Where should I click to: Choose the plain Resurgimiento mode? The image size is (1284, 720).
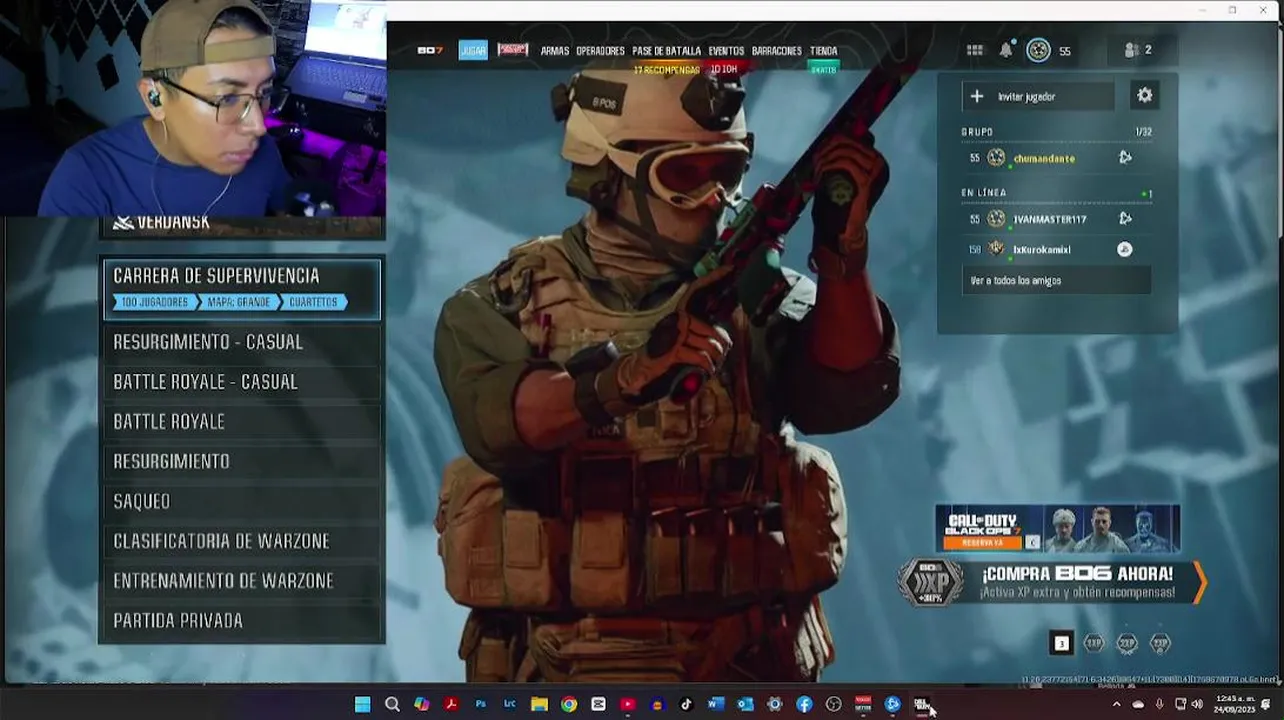(242, 462)
